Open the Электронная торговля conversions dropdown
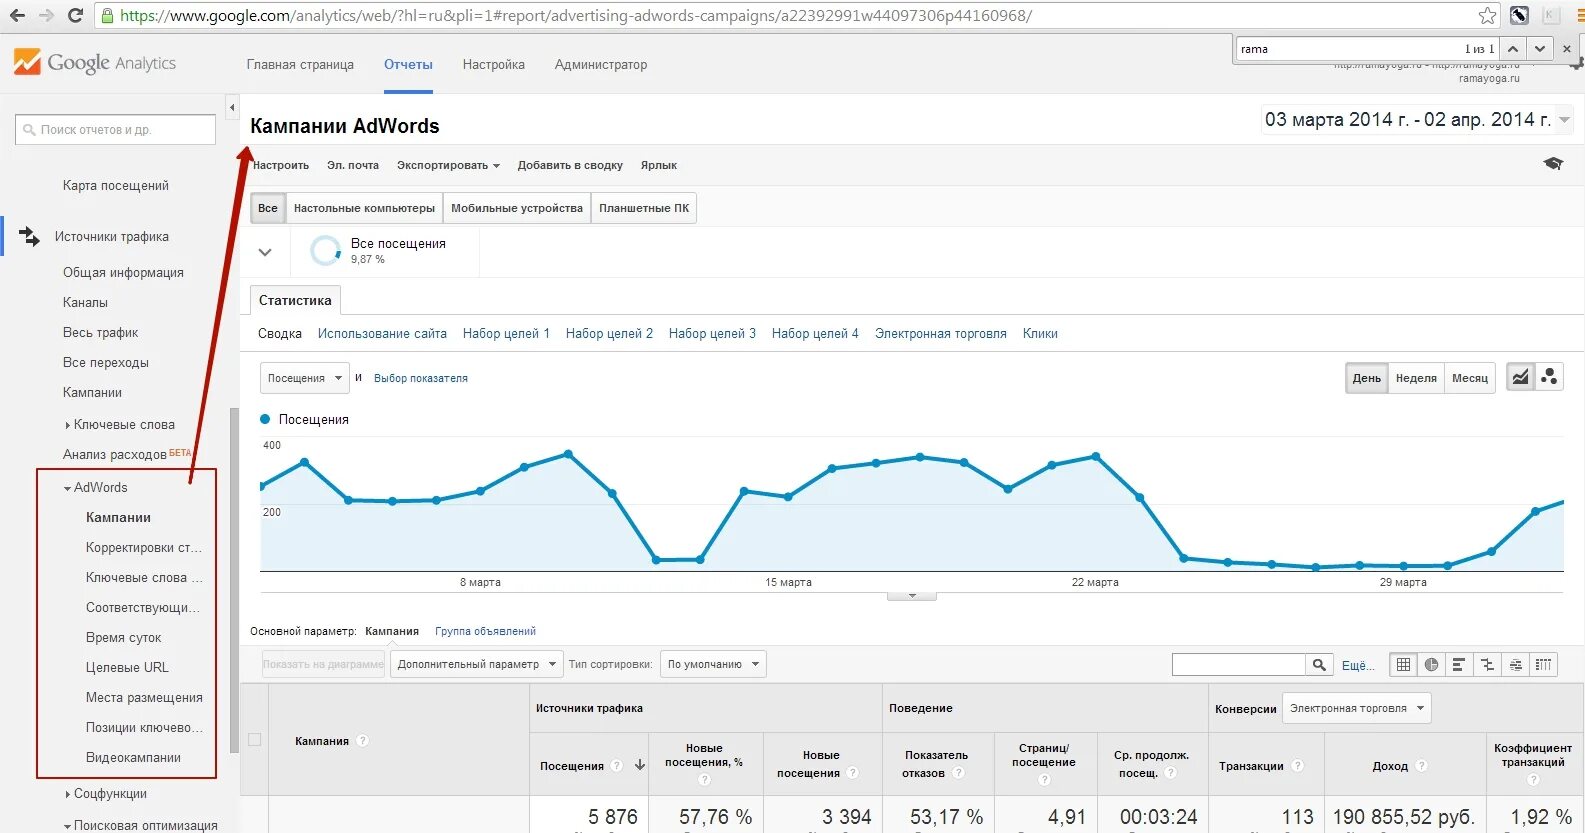Image resolution: width=1585 pixels, height=833 pixels. click(1356, 708)
